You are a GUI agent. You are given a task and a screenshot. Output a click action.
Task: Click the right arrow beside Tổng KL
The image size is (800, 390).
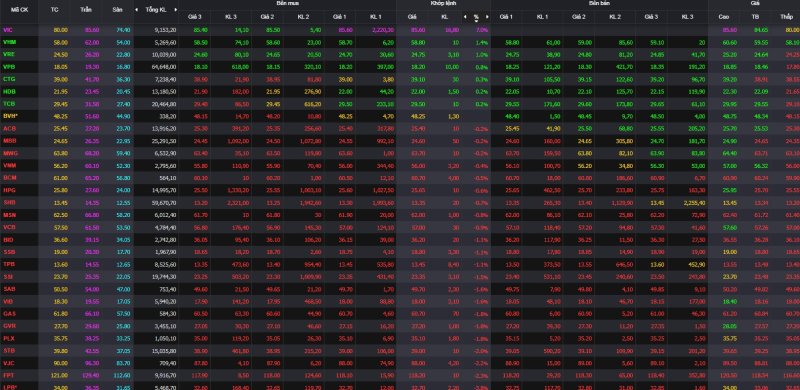click(x=176, y=9)
